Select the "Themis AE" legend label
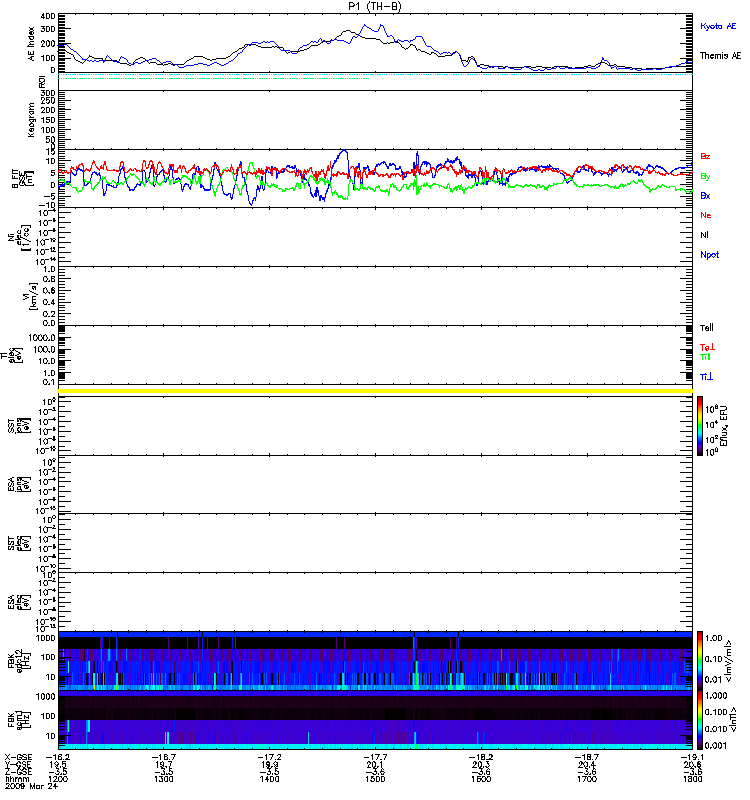This screenshot has width=750, height=800. (720, 56)
